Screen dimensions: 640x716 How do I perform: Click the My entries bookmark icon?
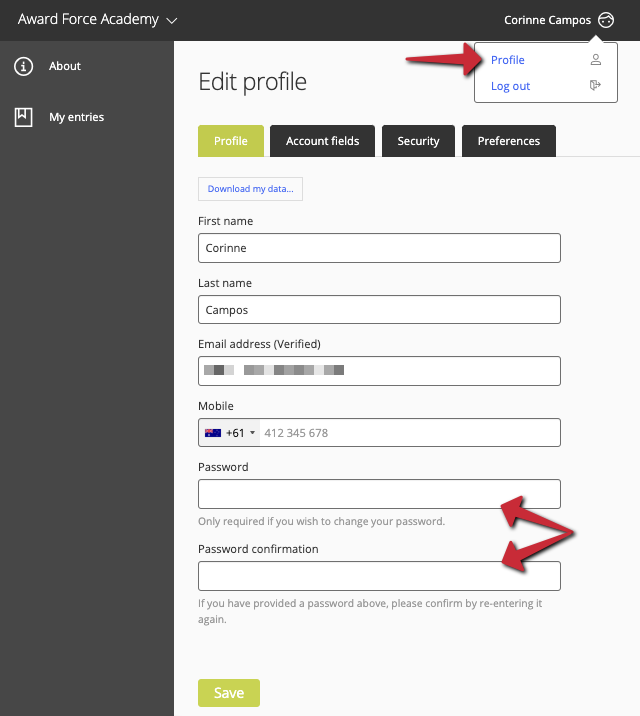click(x=23, y=117)
